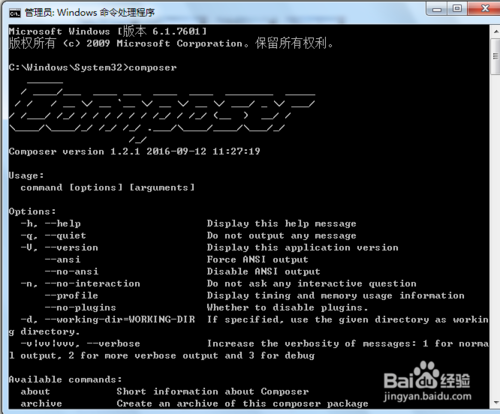Click 'Display this help message' description
Viewport: 500px width, 414px height.
[282, 224]
